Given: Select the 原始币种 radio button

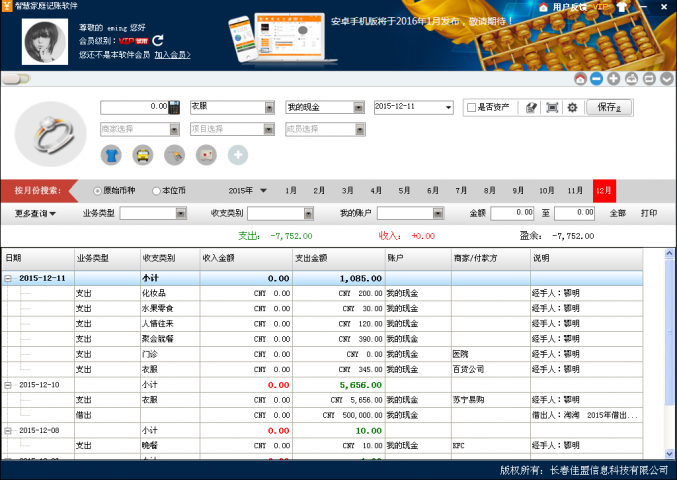Looking at the screenshot, I should (x=97, y=190).
